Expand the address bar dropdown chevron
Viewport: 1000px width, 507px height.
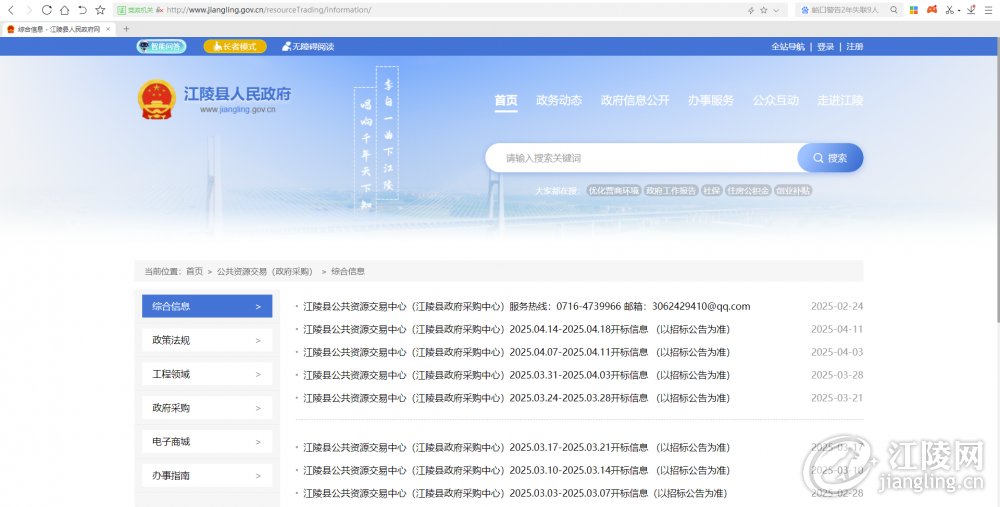(x=776, y=10)
